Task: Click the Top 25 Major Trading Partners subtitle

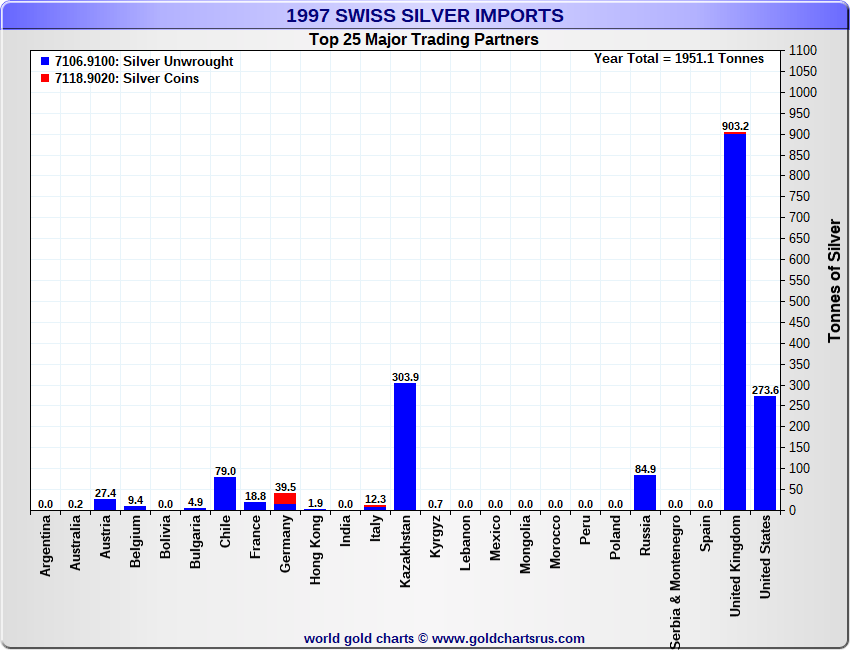Action: coord(424,40)
